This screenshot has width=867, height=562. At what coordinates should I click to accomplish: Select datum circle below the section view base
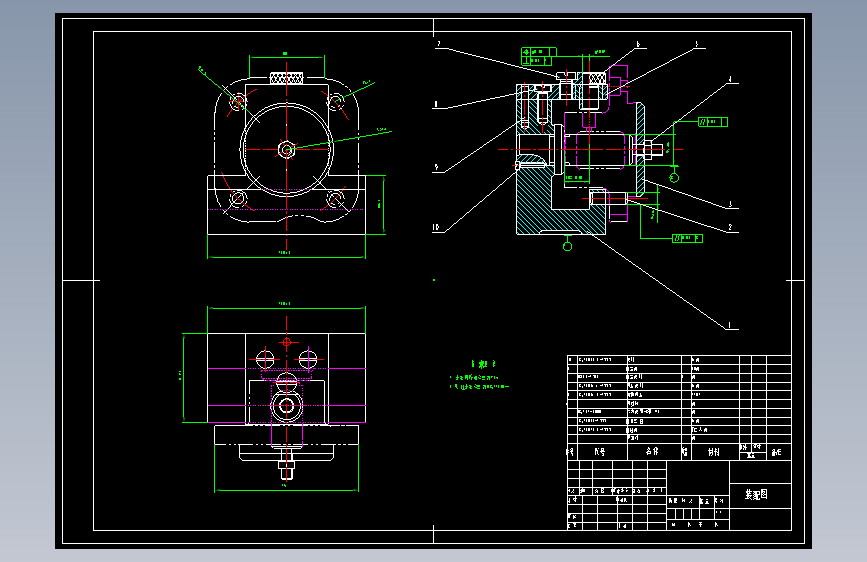(567, 246)
